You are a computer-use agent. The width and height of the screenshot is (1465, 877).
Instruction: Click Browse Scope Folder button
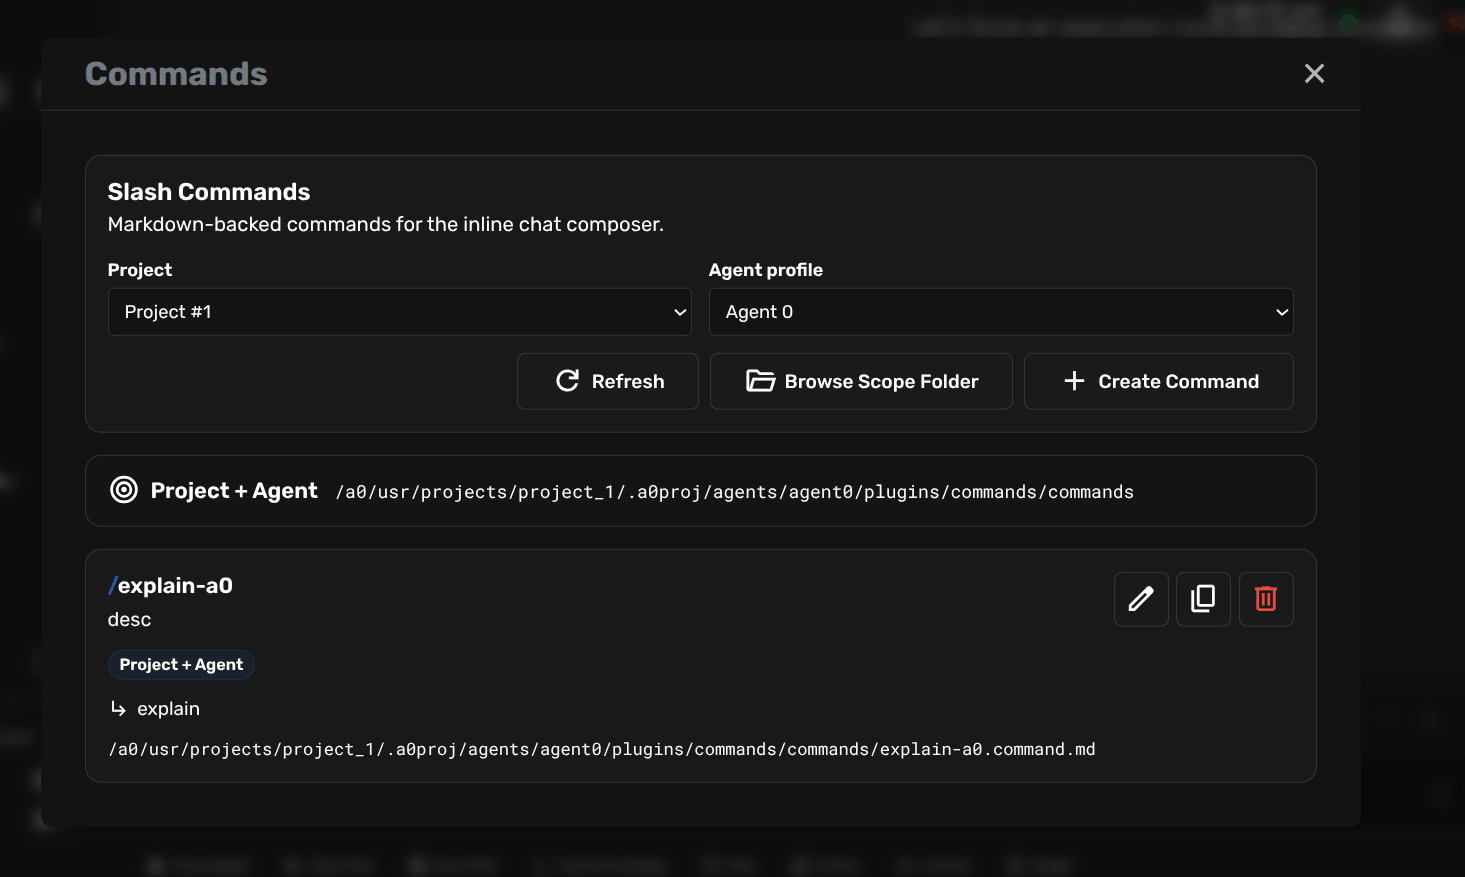(861, 381)
